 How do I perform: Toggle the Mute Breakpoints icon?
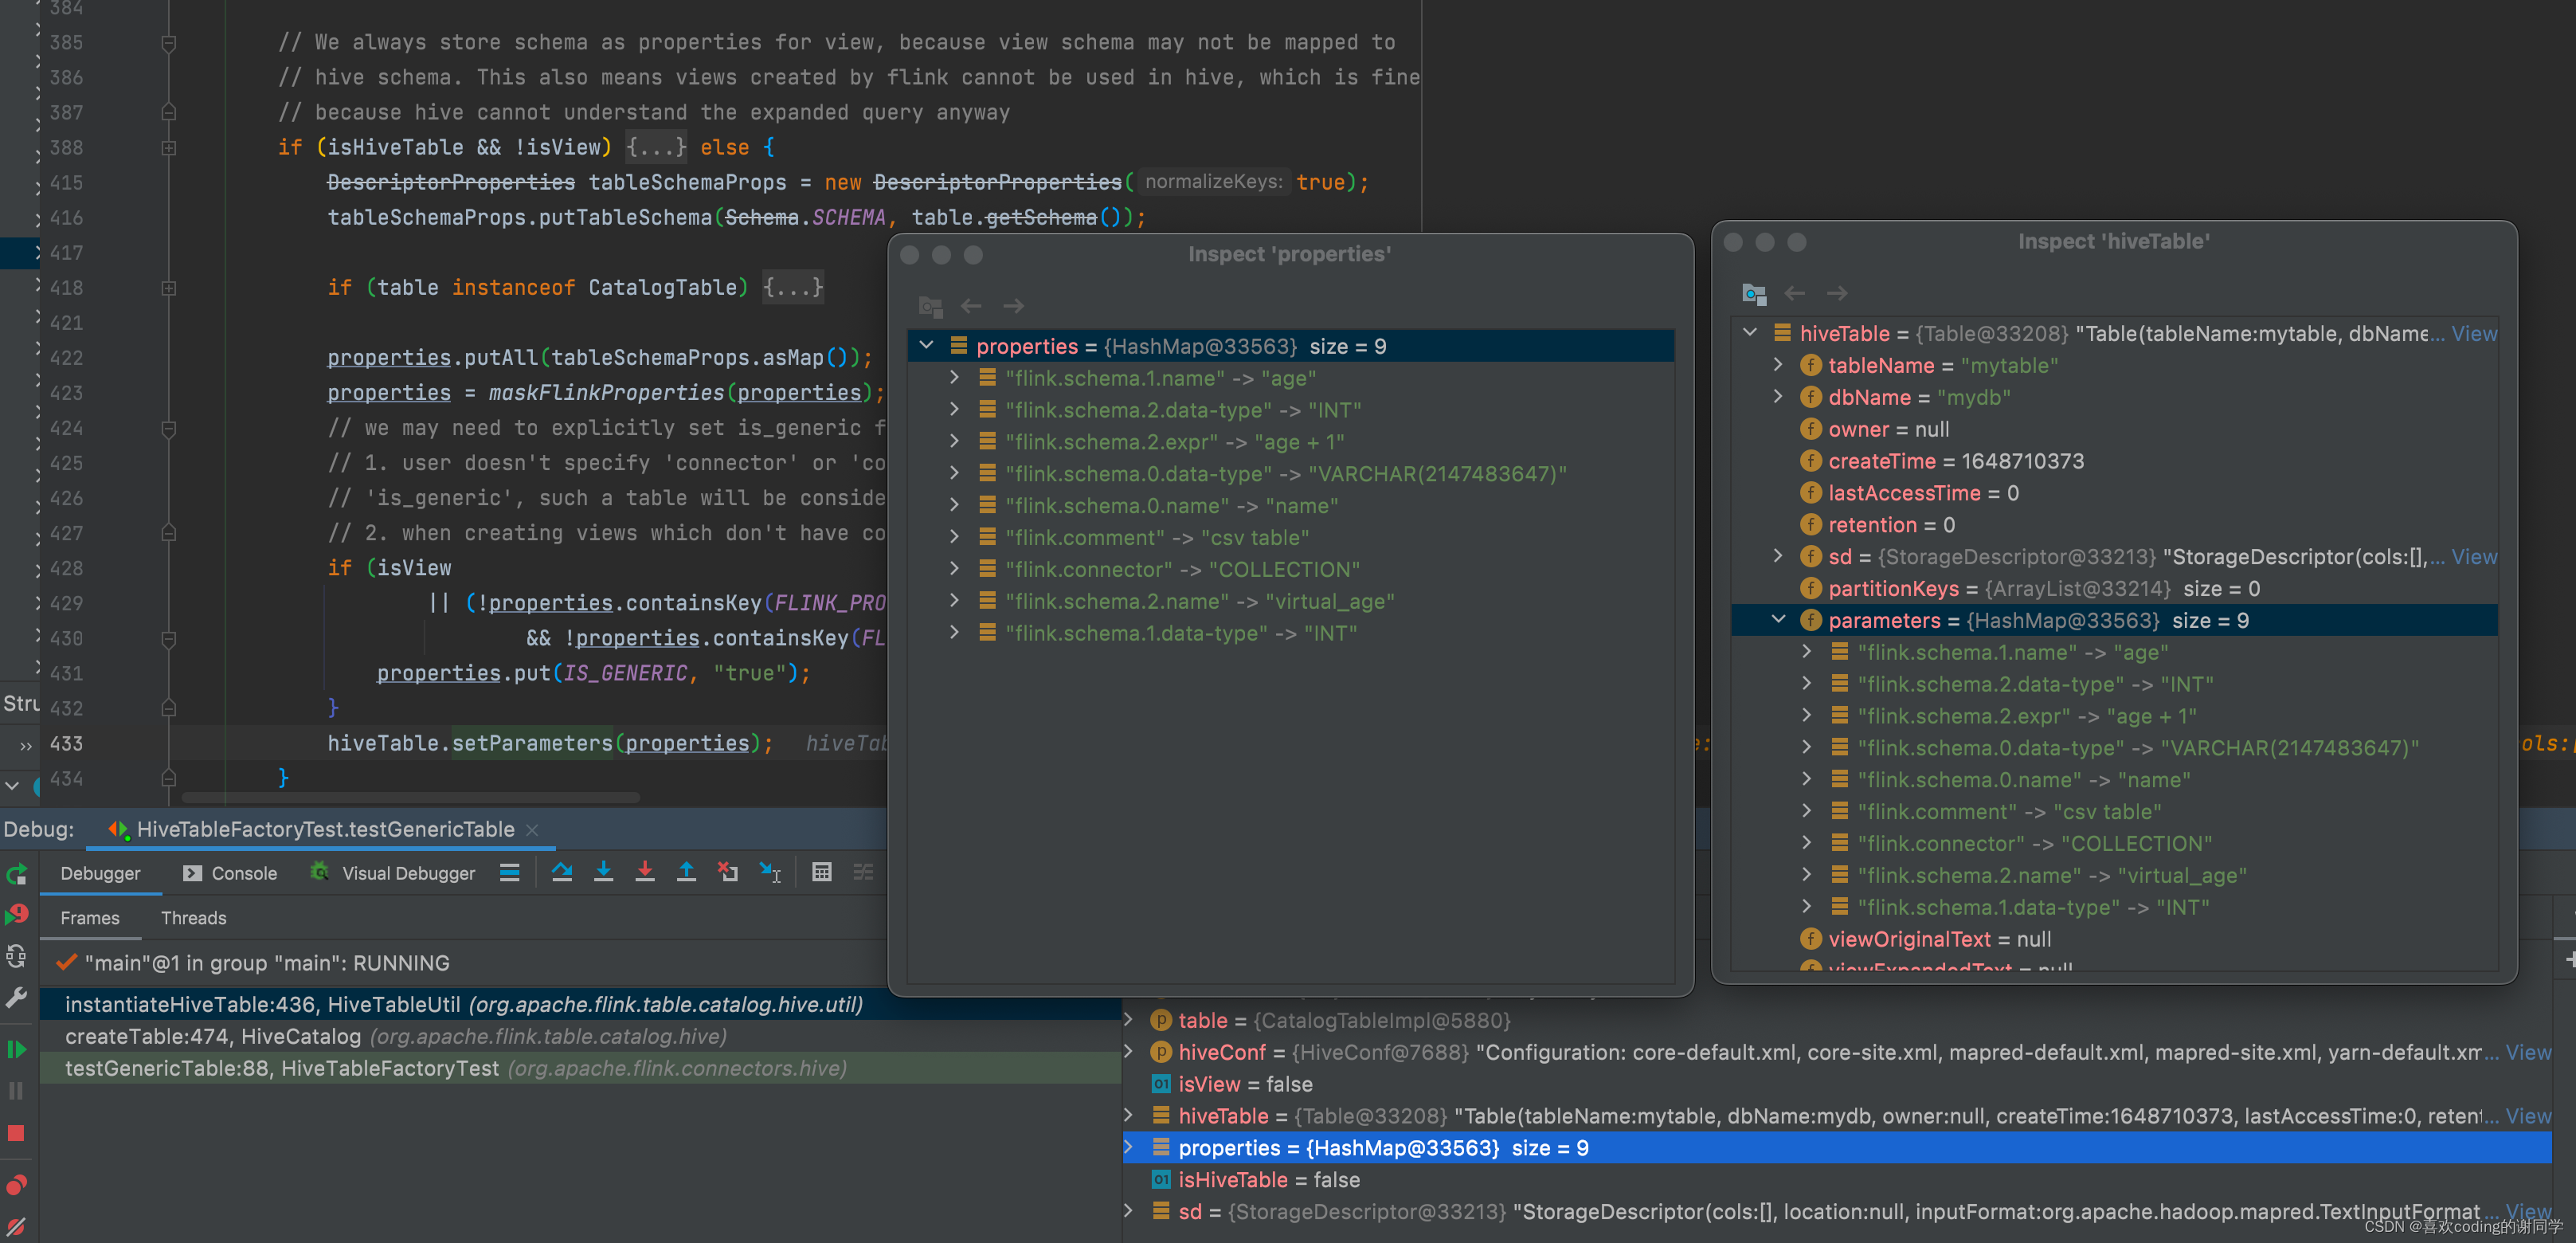click(16, 1225)
